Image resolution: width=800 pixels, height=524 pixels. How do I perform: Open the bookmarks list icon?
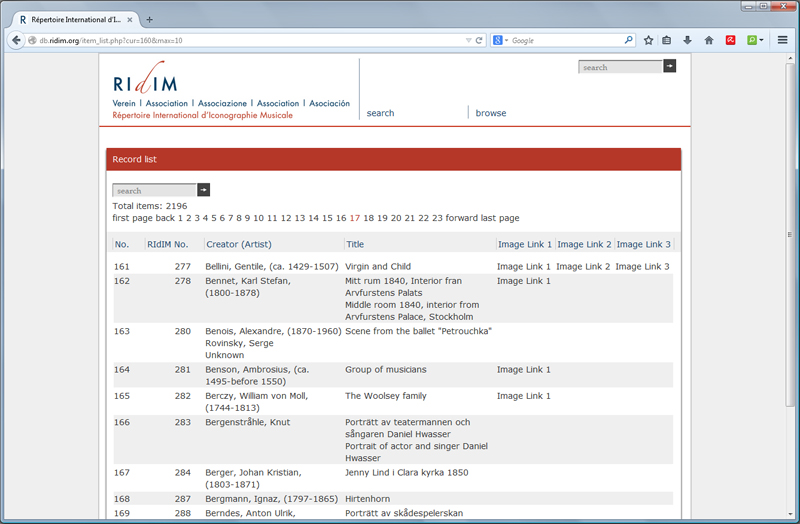click(667, 40)
